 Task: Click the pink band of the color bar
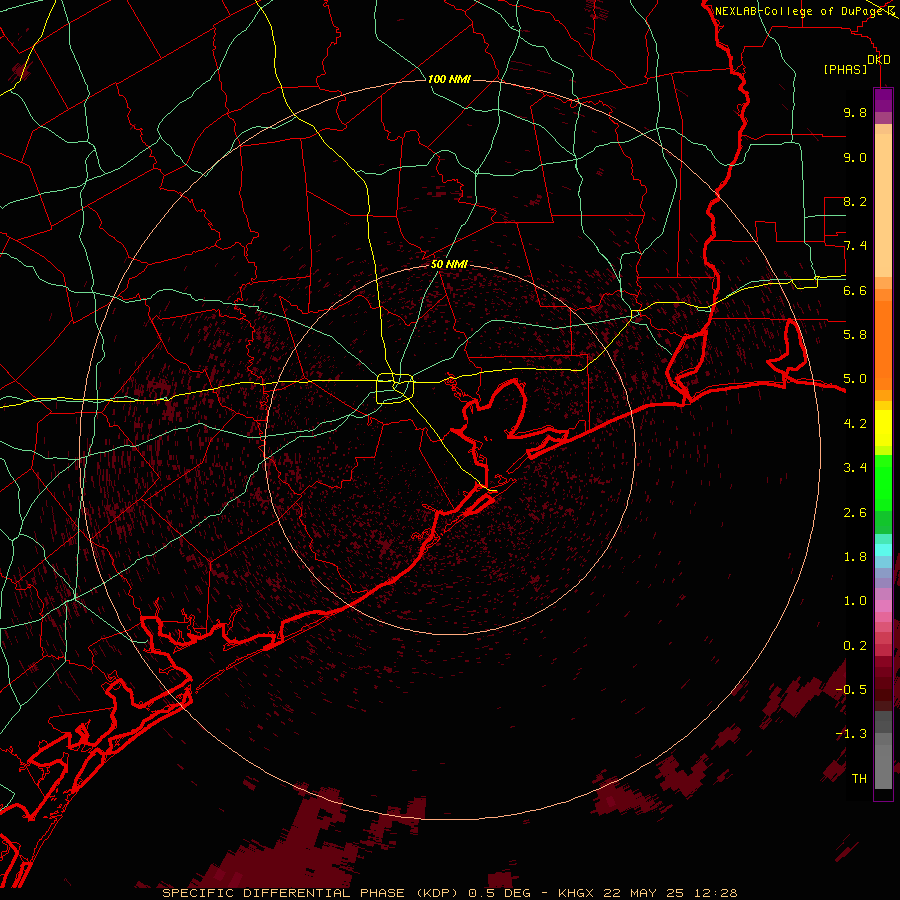pos(883,606)
